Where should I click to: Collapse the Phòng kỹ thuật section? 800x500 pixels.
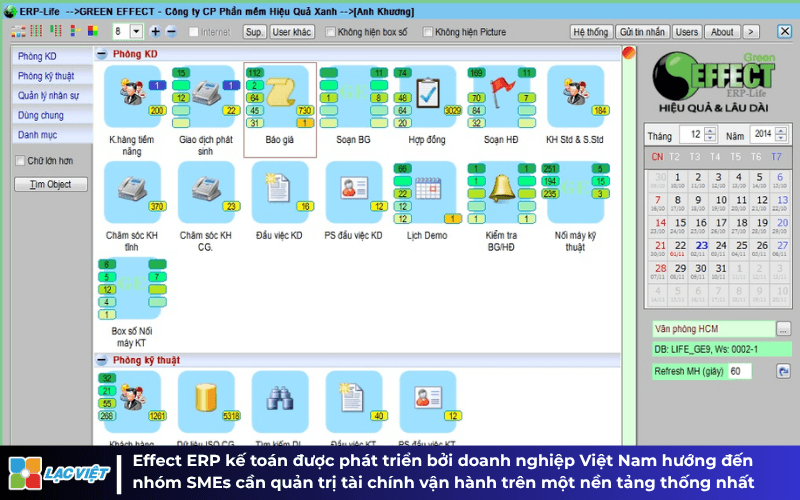[102, 360]
